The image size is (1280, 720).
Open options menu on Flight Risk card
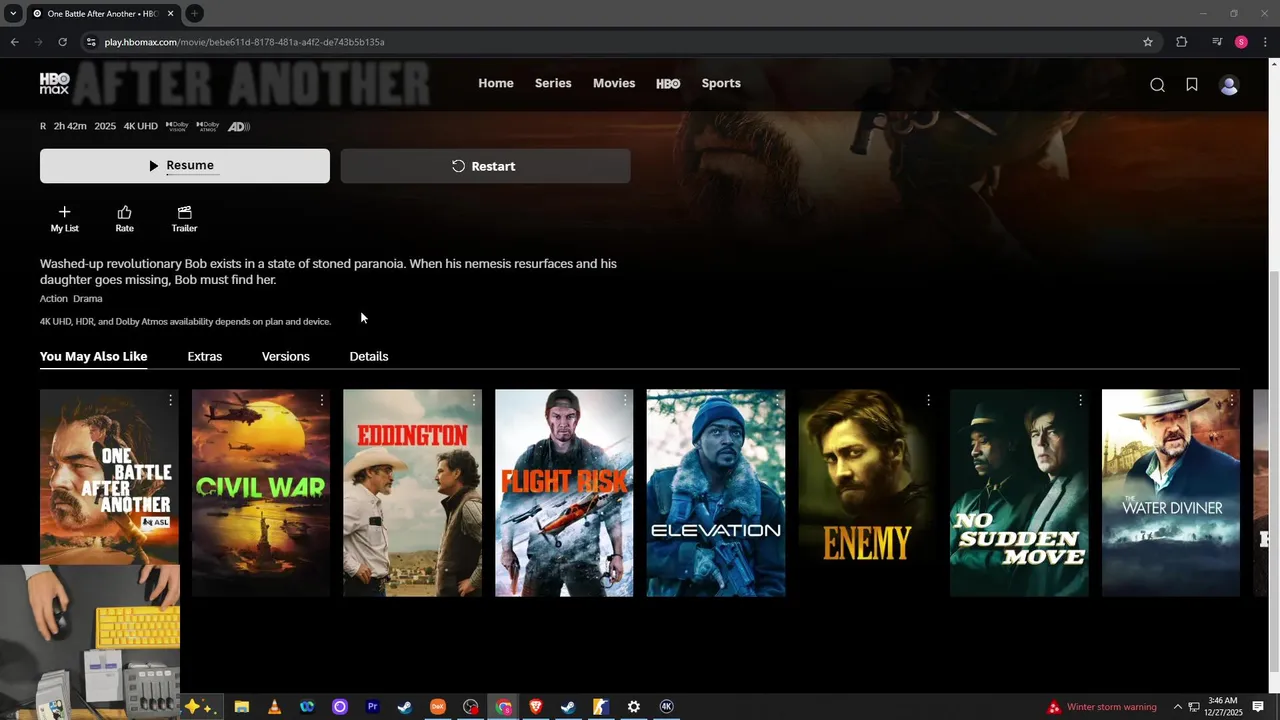626,400
